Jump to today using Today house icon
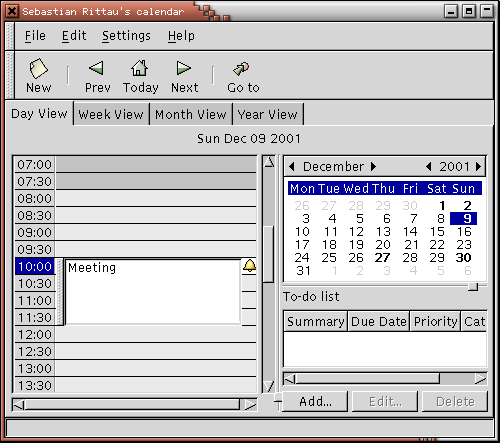Screen dimensions: 500x443 coord(139,68)
